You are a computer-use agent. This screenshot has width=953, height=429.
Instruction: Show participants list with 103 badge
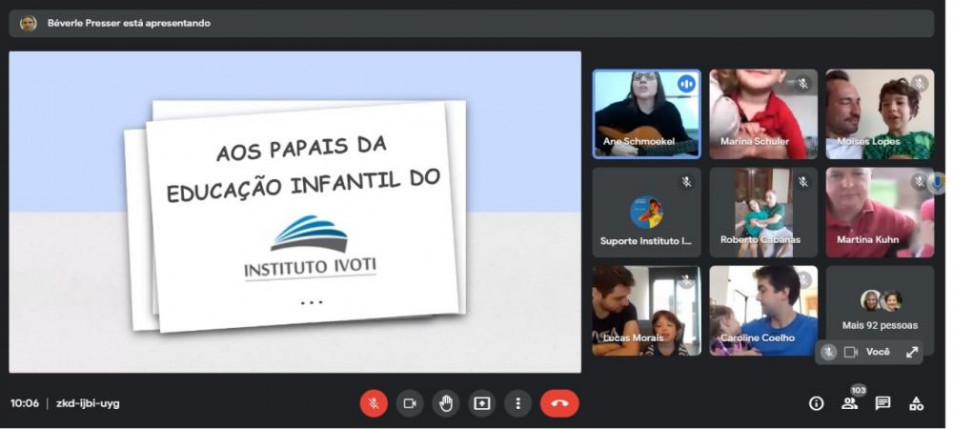coord(850,402)
